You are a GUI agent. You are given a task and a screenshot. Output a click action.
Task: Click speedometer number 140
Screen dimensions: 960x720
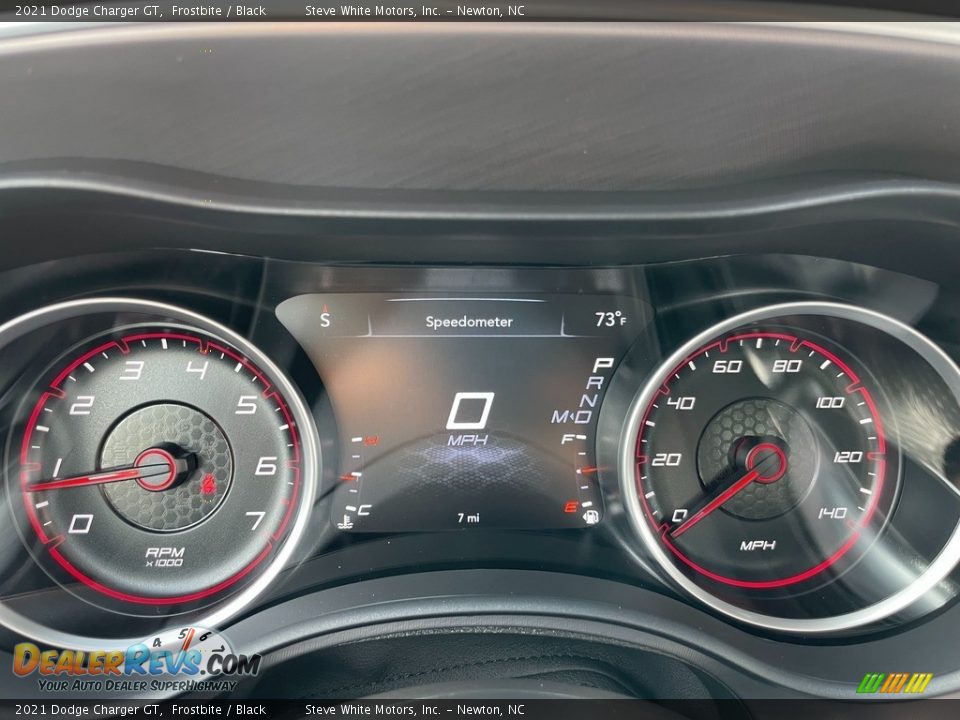[x=833, y=512]
